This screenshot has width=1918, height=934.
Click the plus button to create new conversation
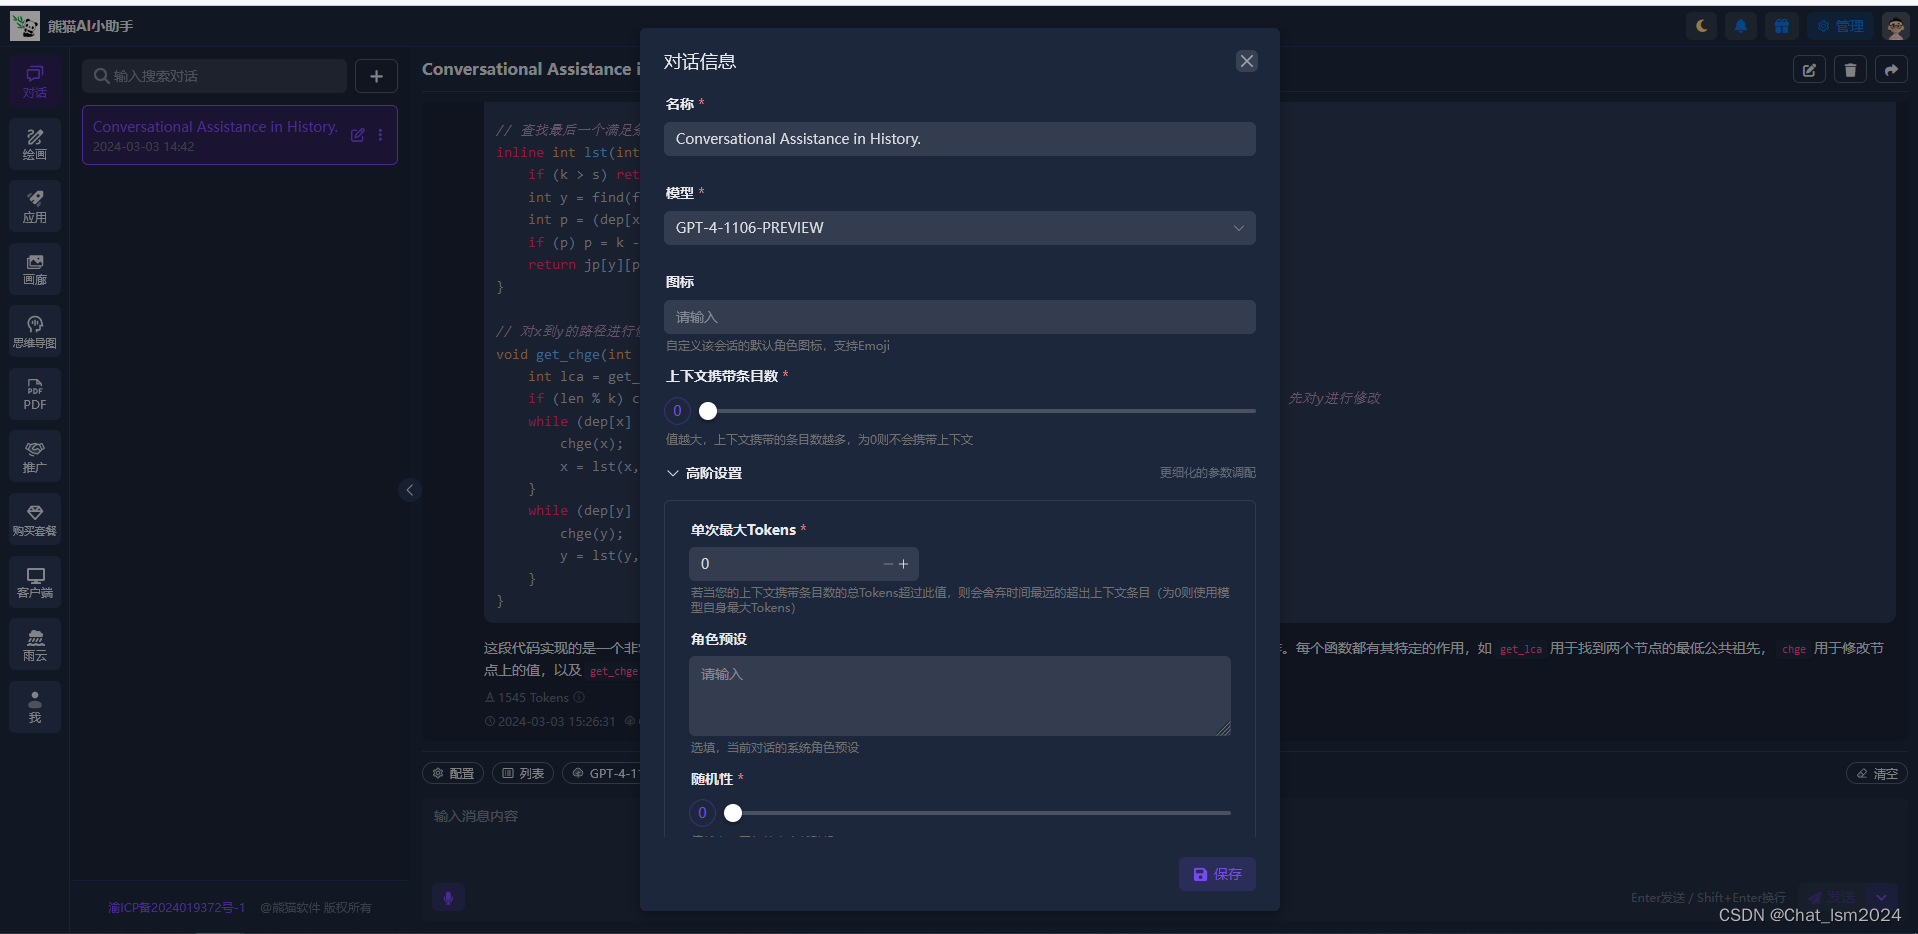376,76
